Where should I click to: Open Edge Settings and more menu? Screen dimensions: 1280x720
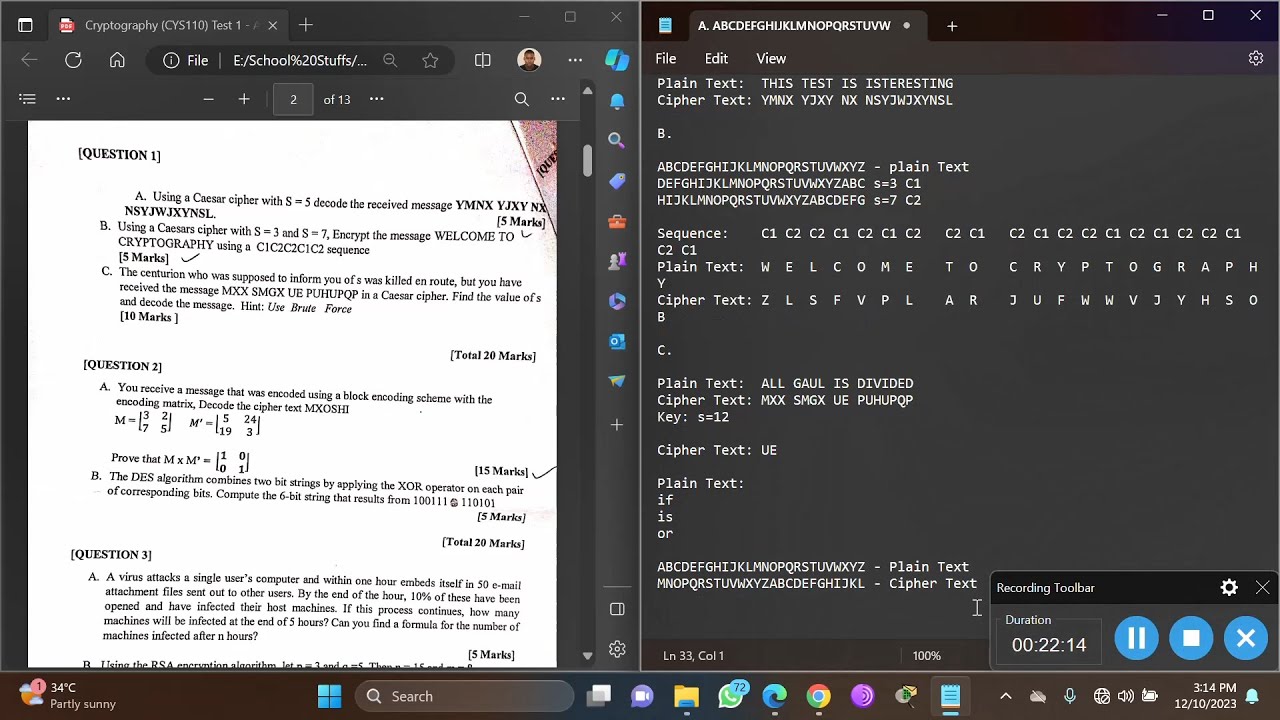[575, 60]
